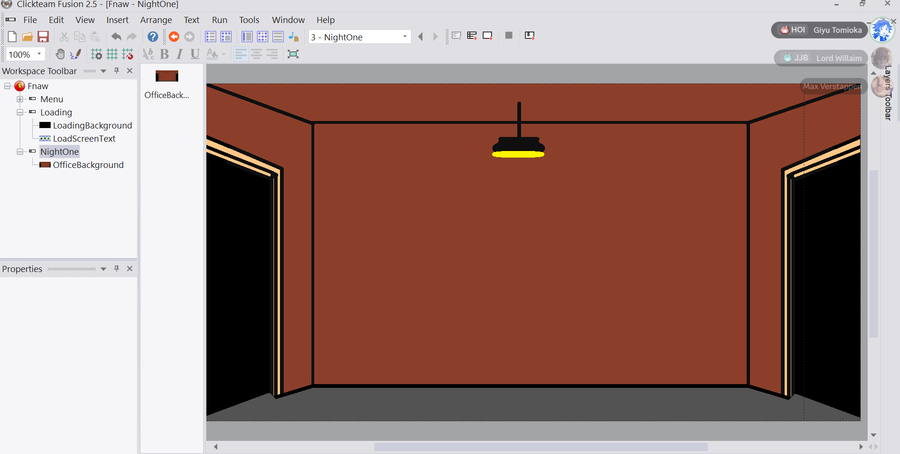Collapse the Loading frame node
The image size is (900, 454).
pyautogui.click(x=20, y=112)
